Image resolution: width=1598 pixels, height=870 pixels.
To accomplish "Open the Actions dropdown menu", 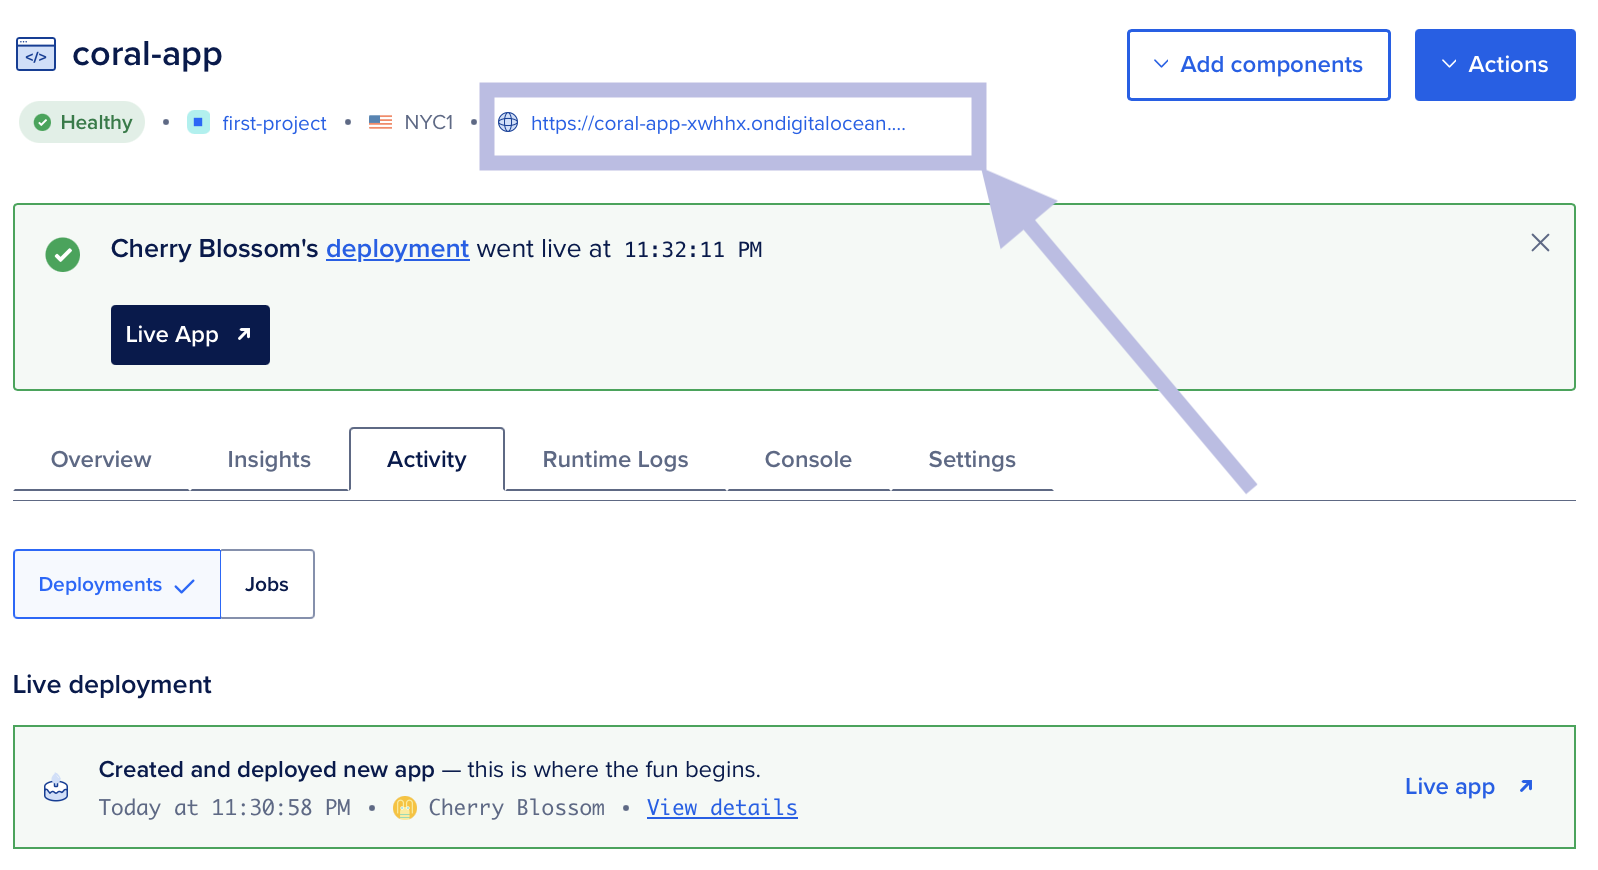I will pos(1494,65).
